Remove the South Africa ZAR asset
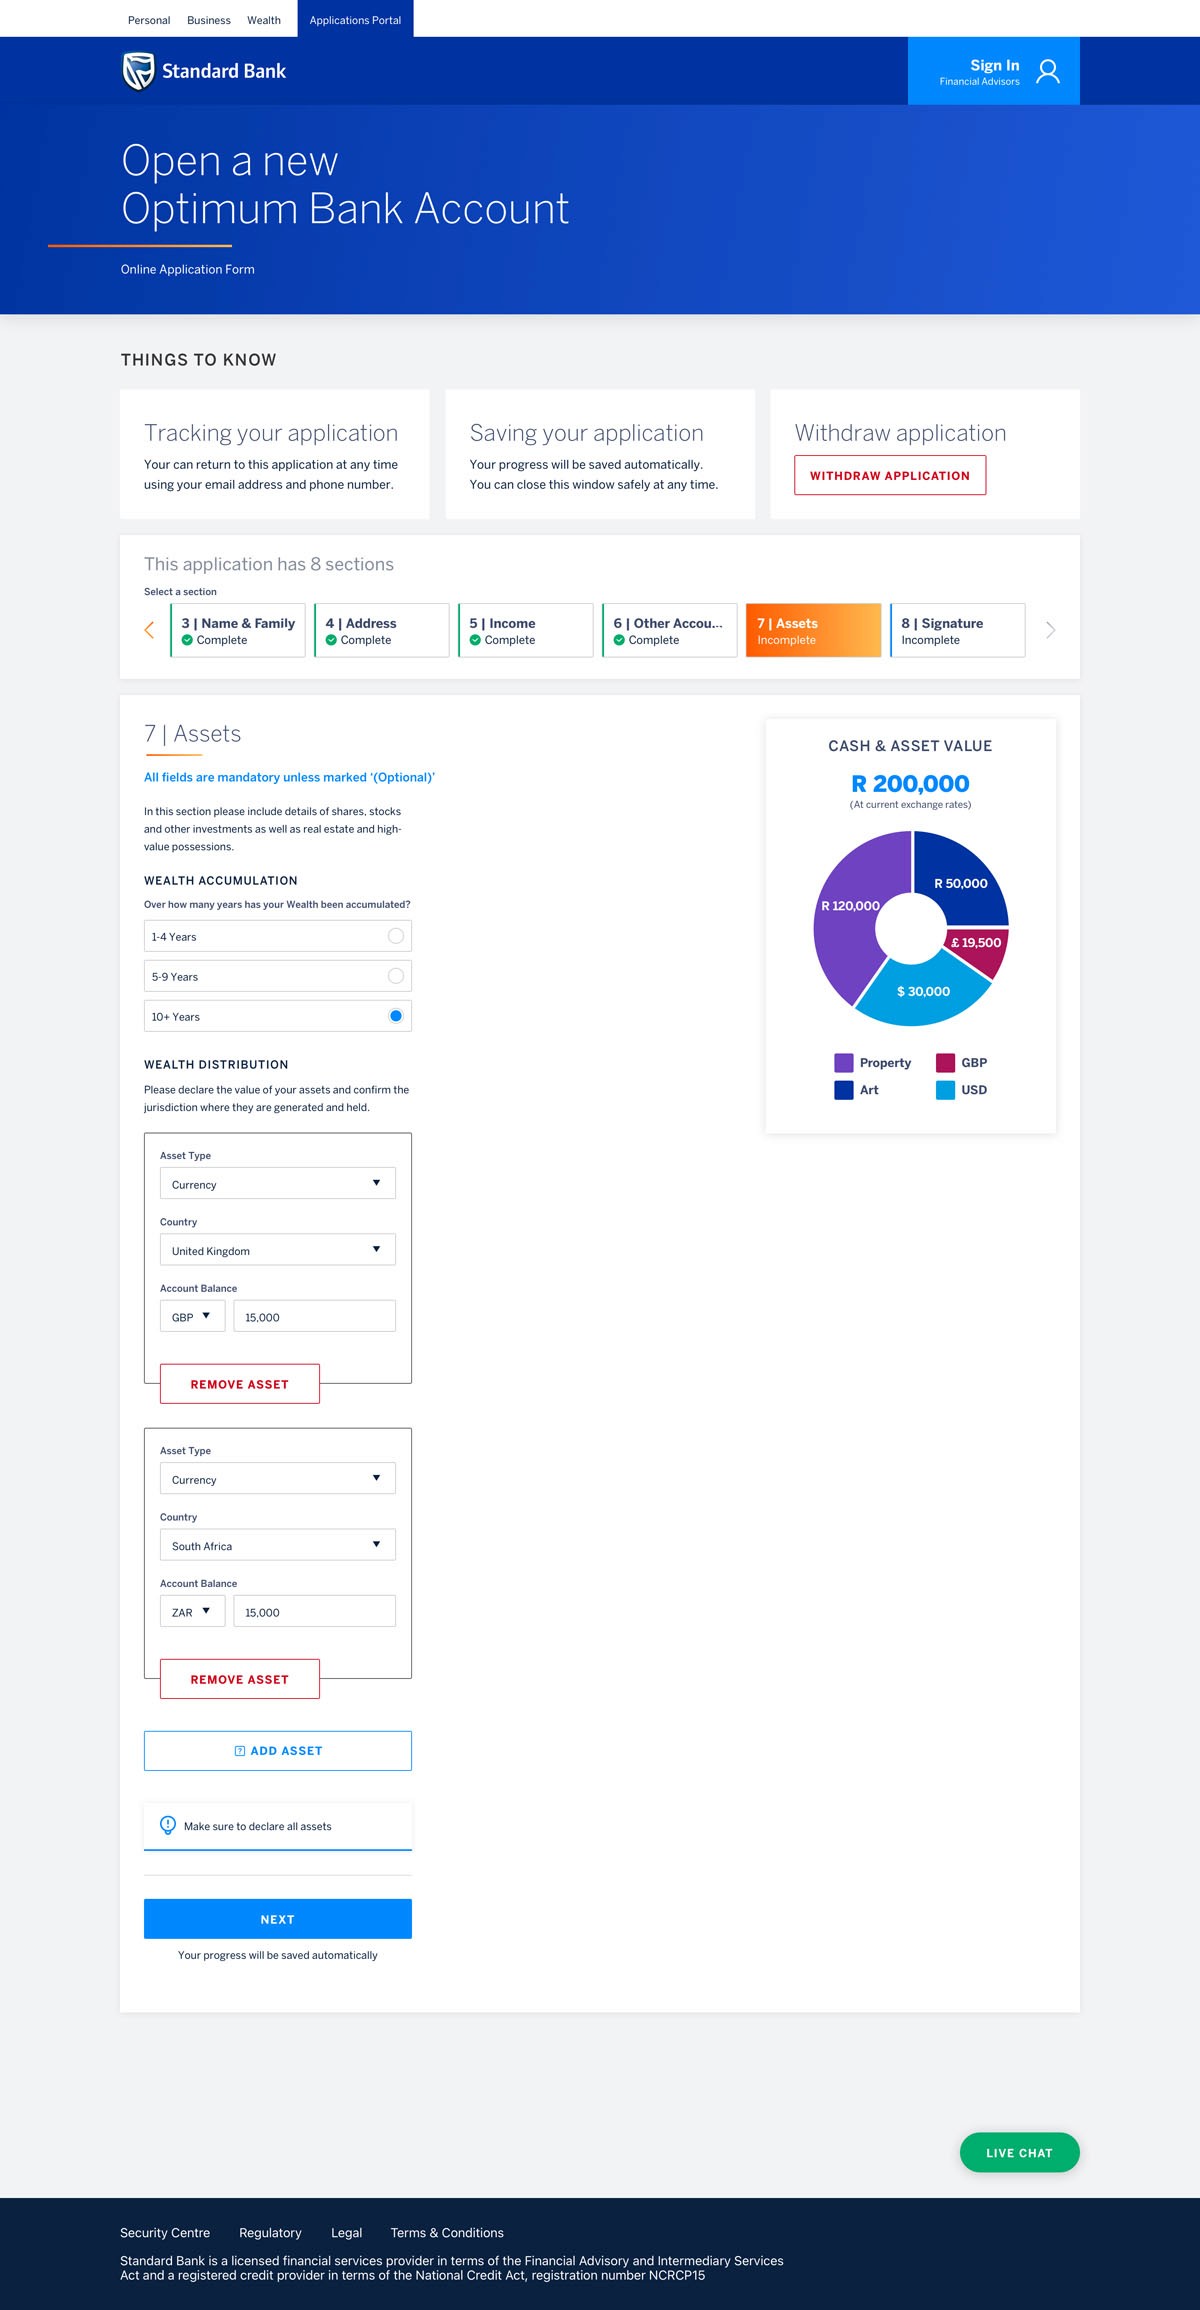Viewport: 1200px width, 2310px height. click(x=240, y=1679)
